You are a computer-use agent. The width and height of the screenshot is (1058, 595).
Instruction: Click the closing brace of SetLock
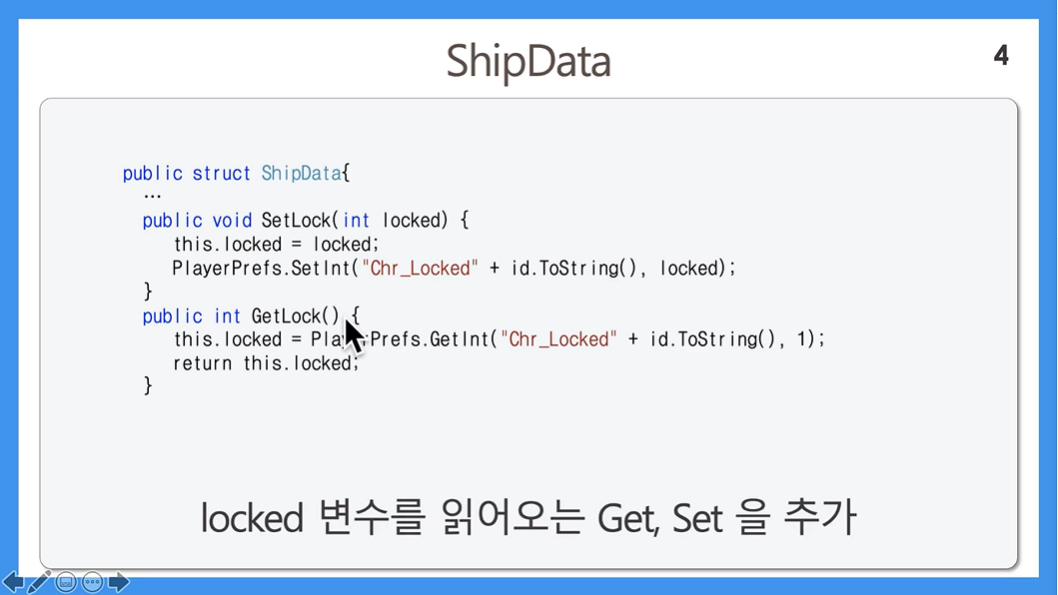coord(148,291)
